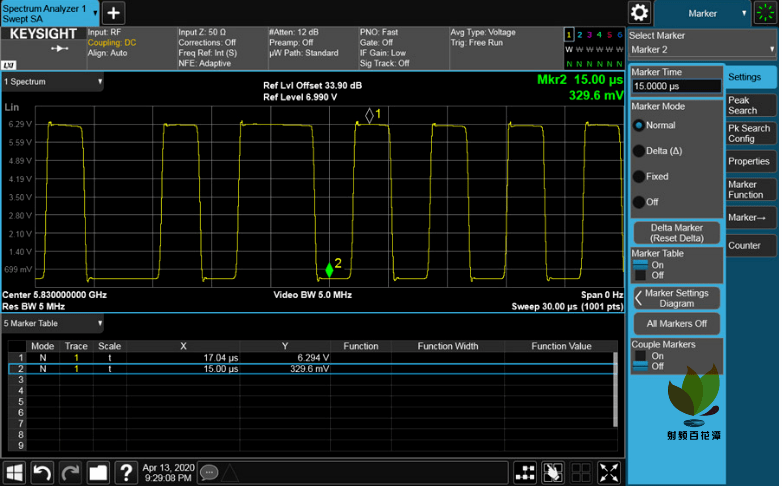Click the full screen arrows icon
782x488 pixels.
[x=610, y=472]
